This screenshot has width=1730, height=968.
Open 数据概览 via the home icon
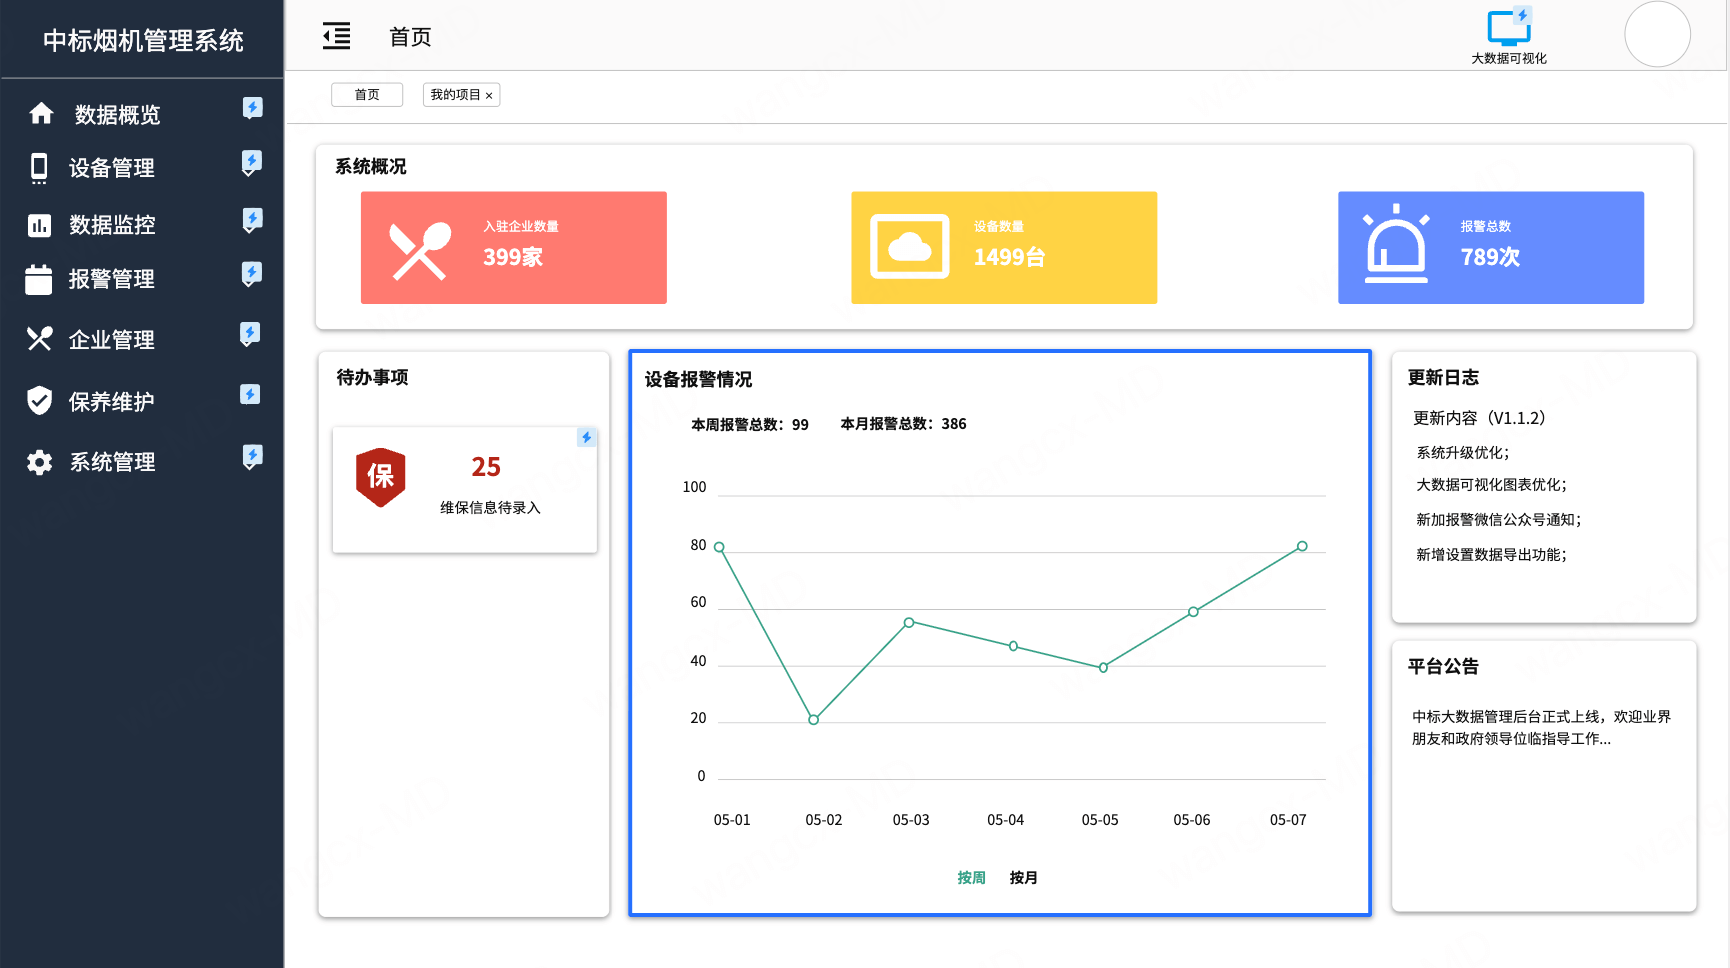point(41,113)
